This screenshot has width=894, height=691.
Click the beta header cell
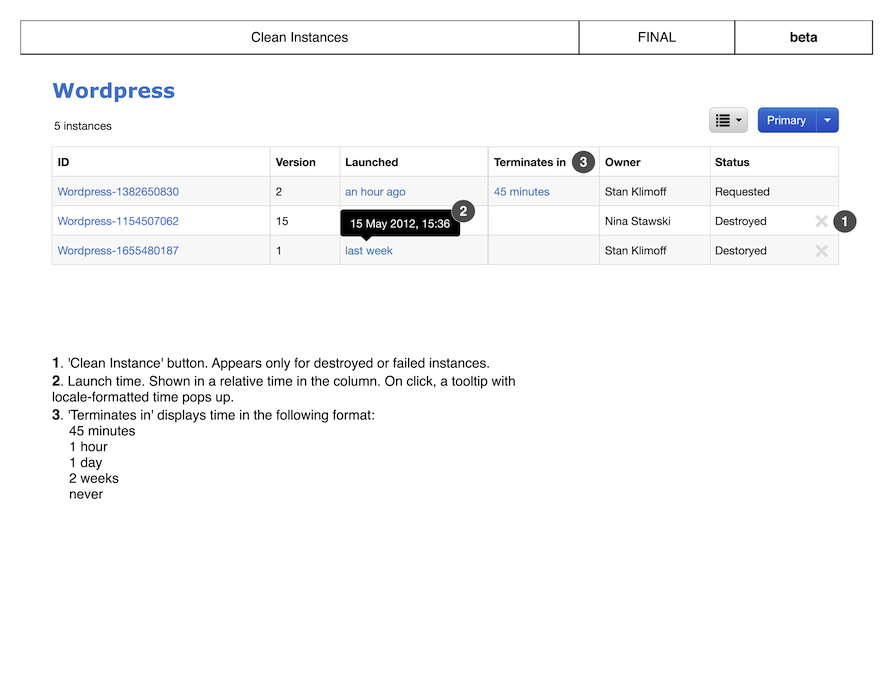coord(803,38)
